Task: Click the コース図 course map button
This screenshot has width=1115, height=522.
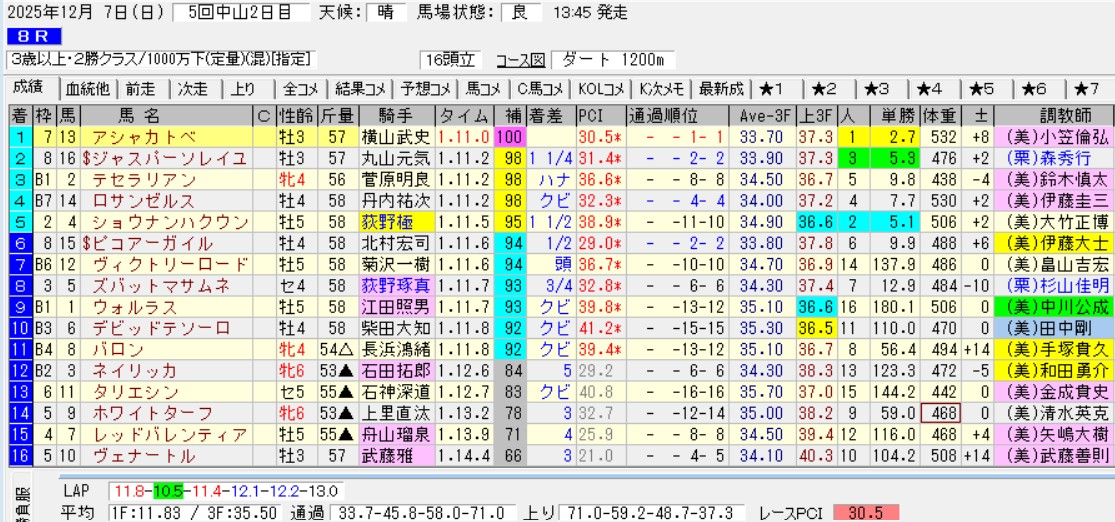Action: [523, 59]
